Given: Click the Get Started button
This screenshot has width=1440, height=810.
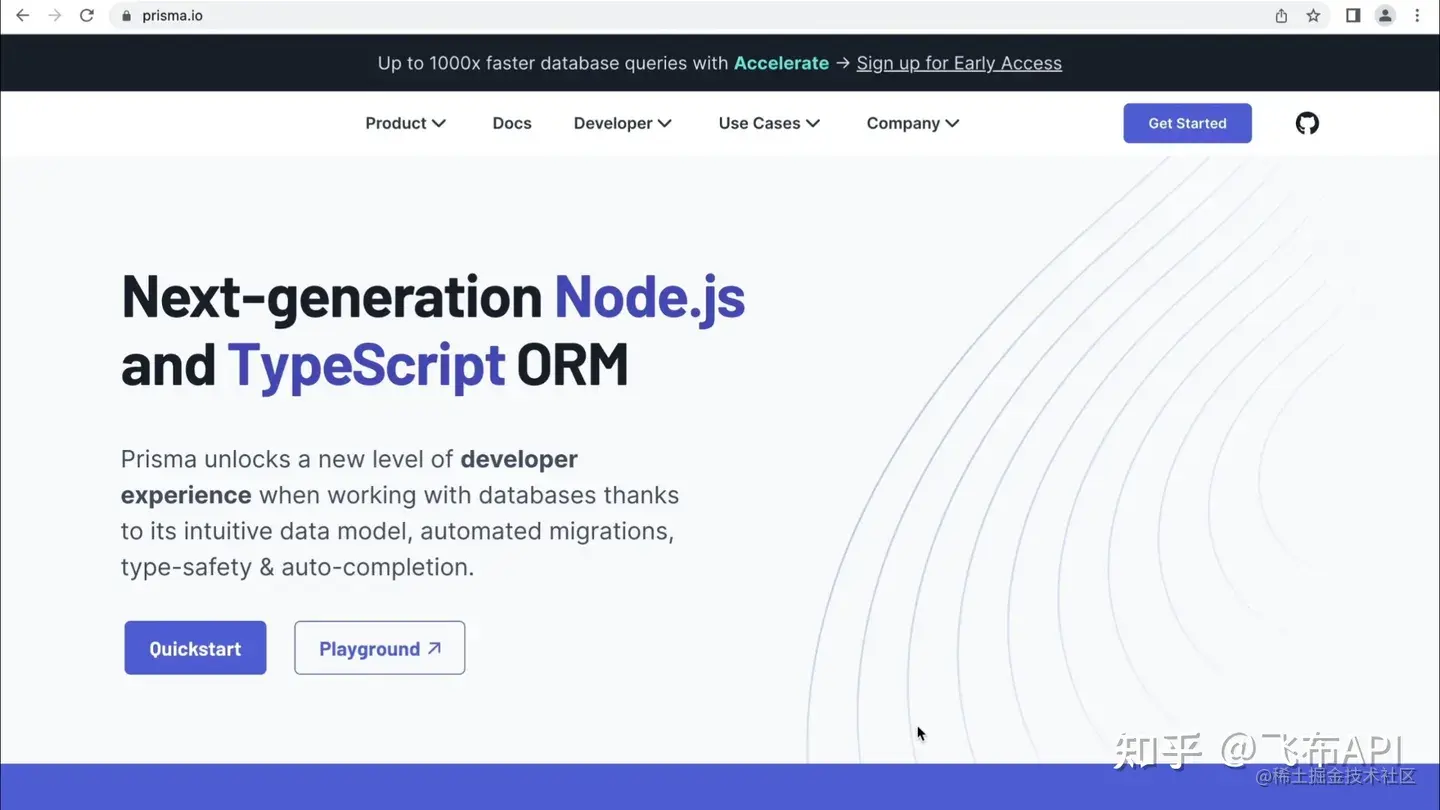Looking at the screenshot, I should 1187,123.
